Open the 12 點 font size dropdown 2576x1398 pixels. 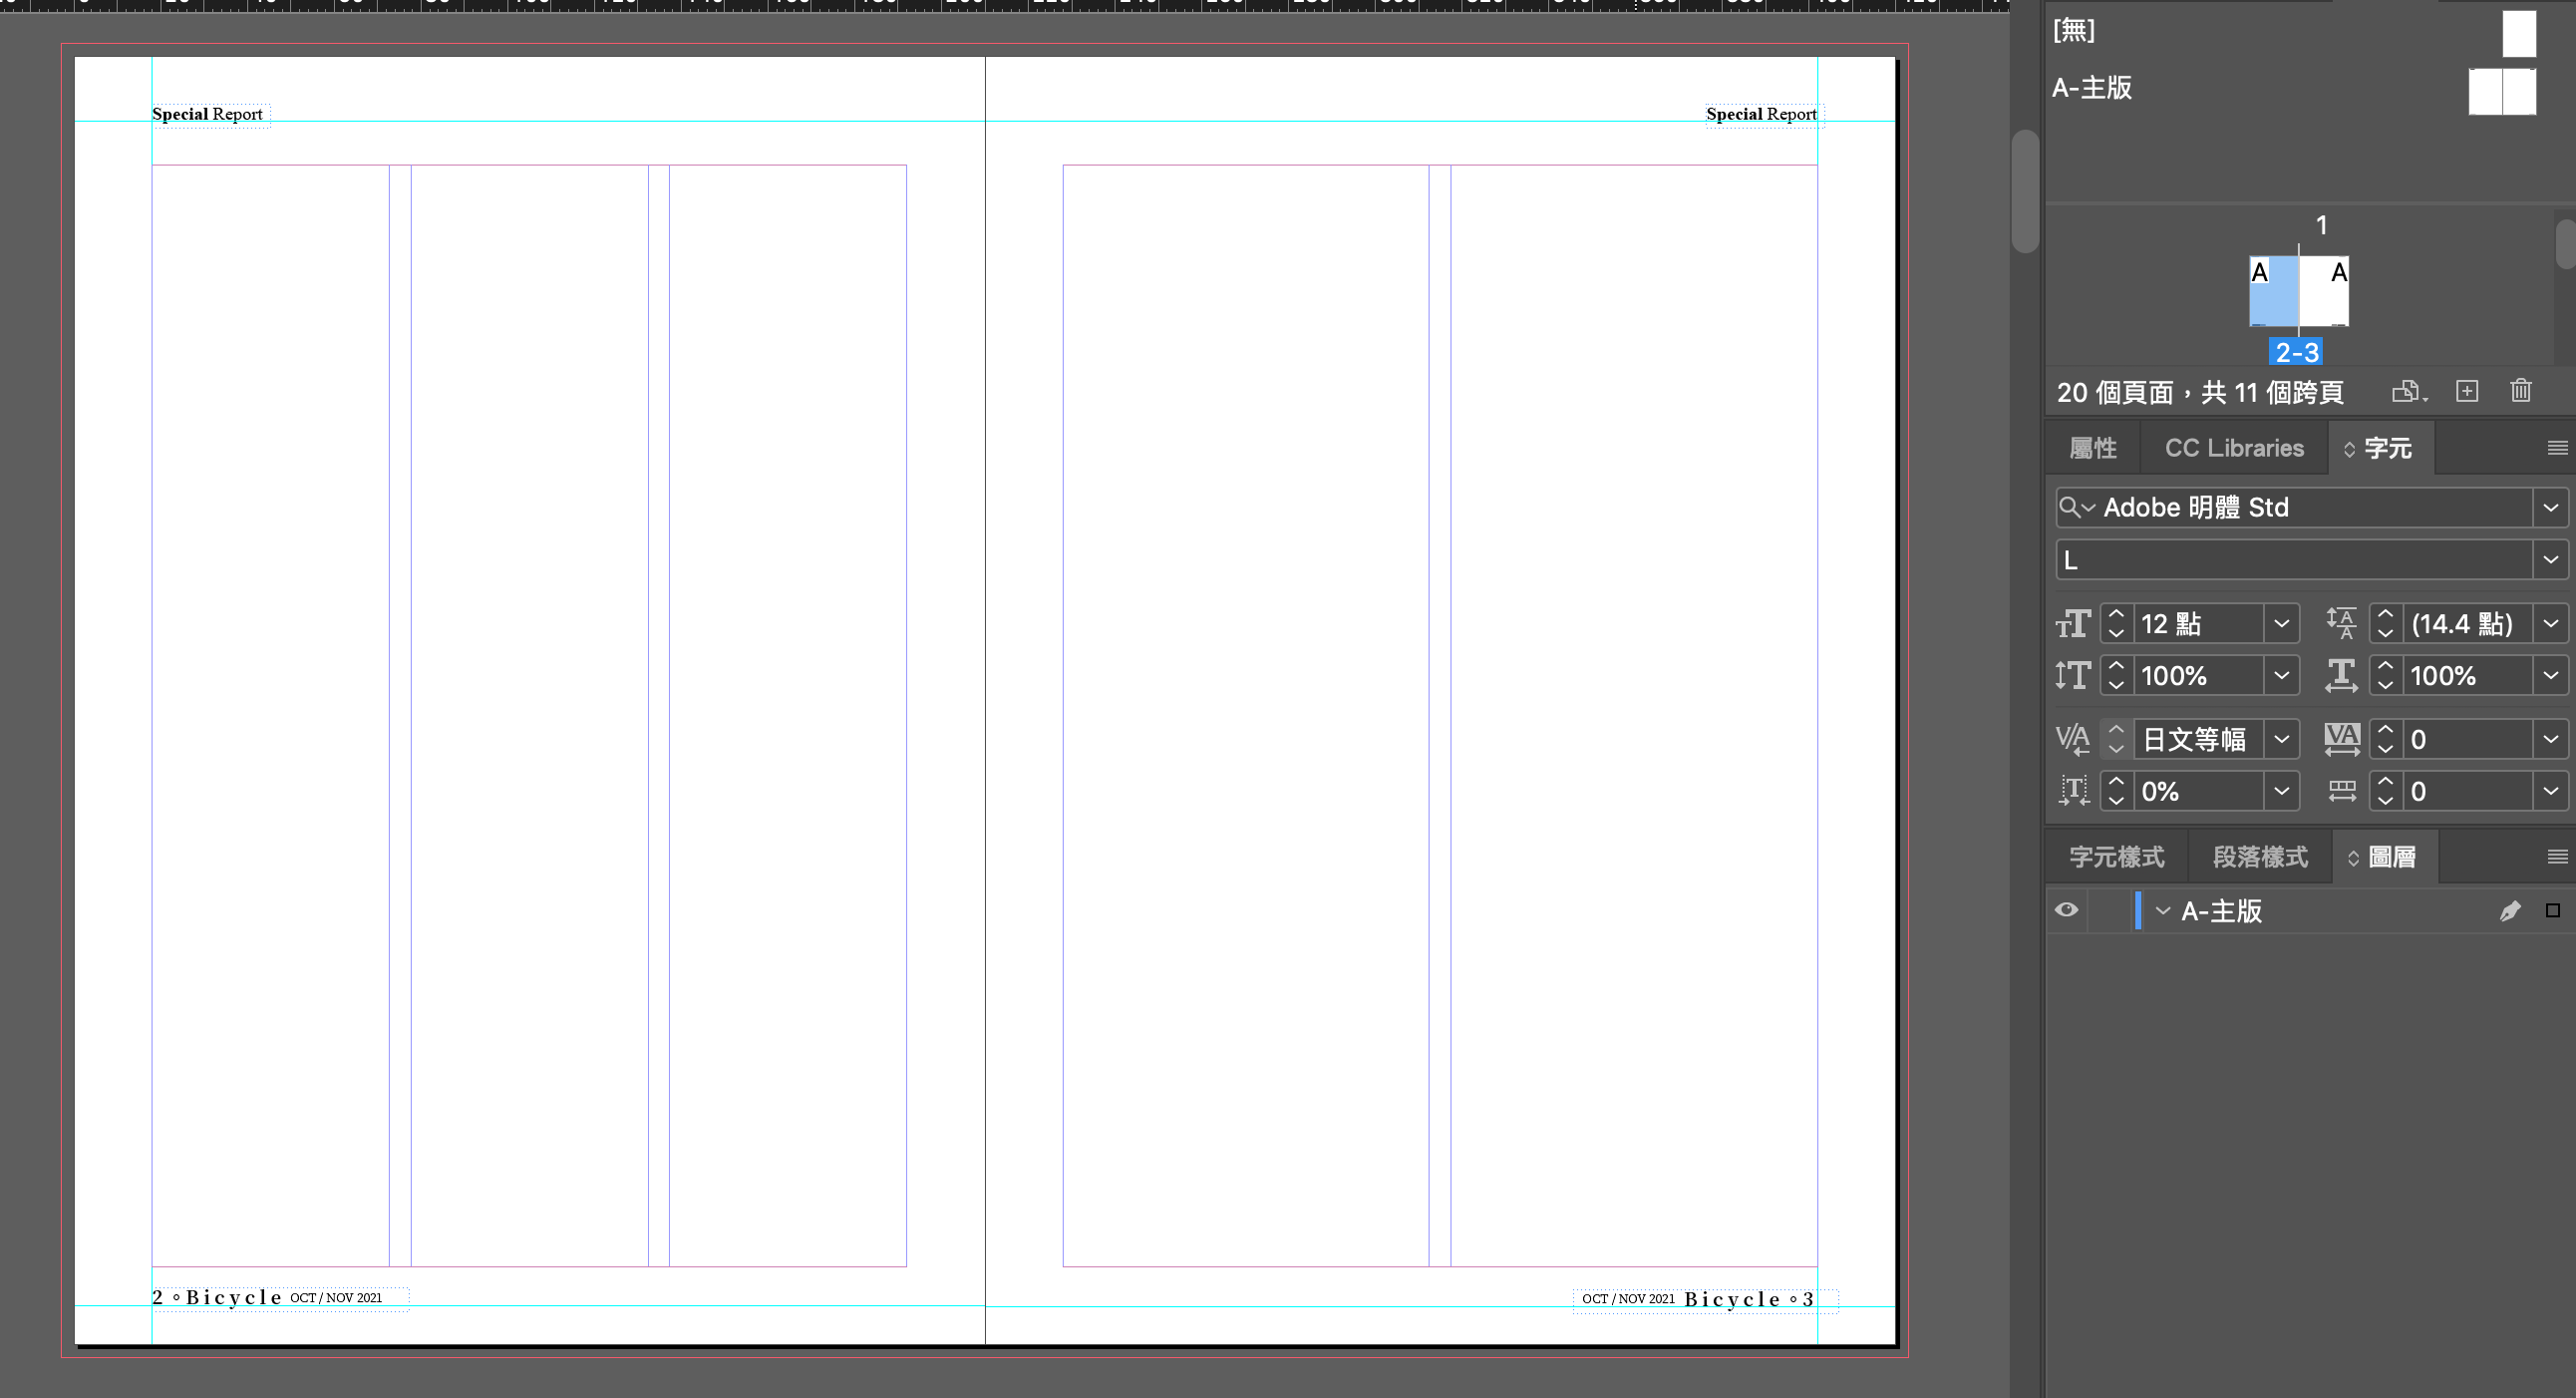(2281, 624)
